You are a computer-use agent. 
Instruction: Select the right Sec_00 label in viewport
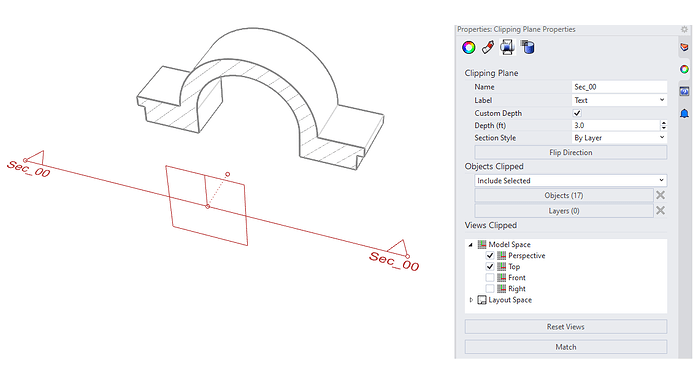[x=394, y=262]
